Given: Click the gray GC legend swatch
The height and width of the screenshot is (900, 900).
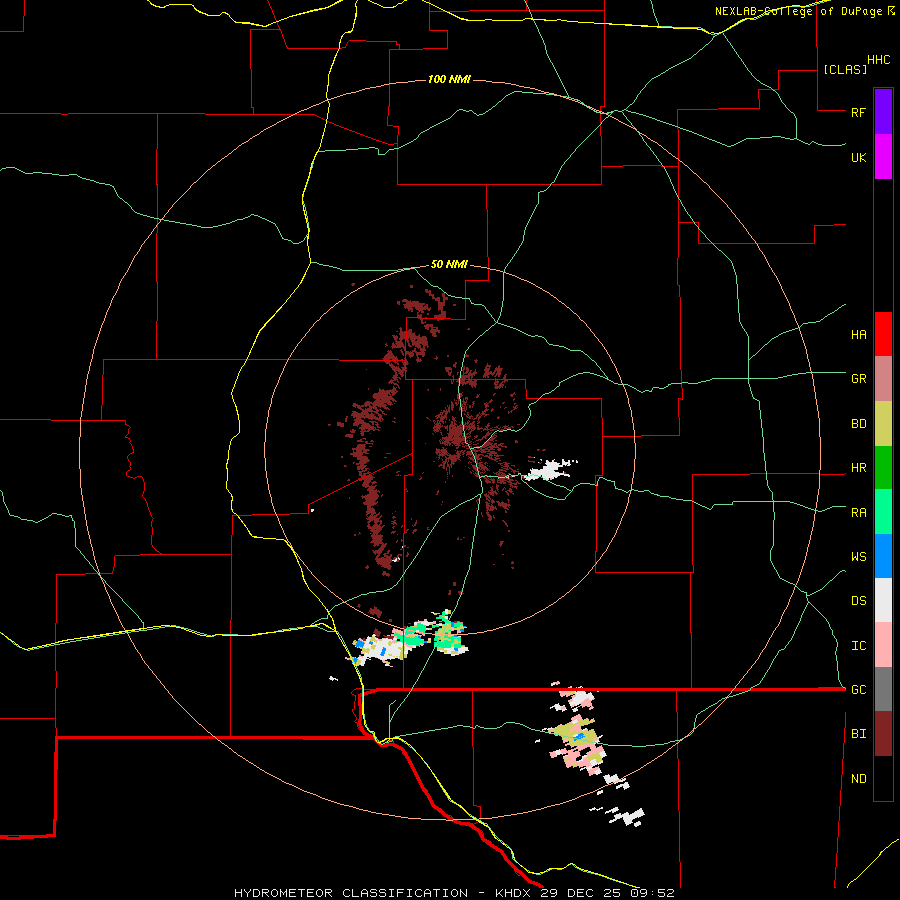Looking at the screenshot, I should point(883,689).
